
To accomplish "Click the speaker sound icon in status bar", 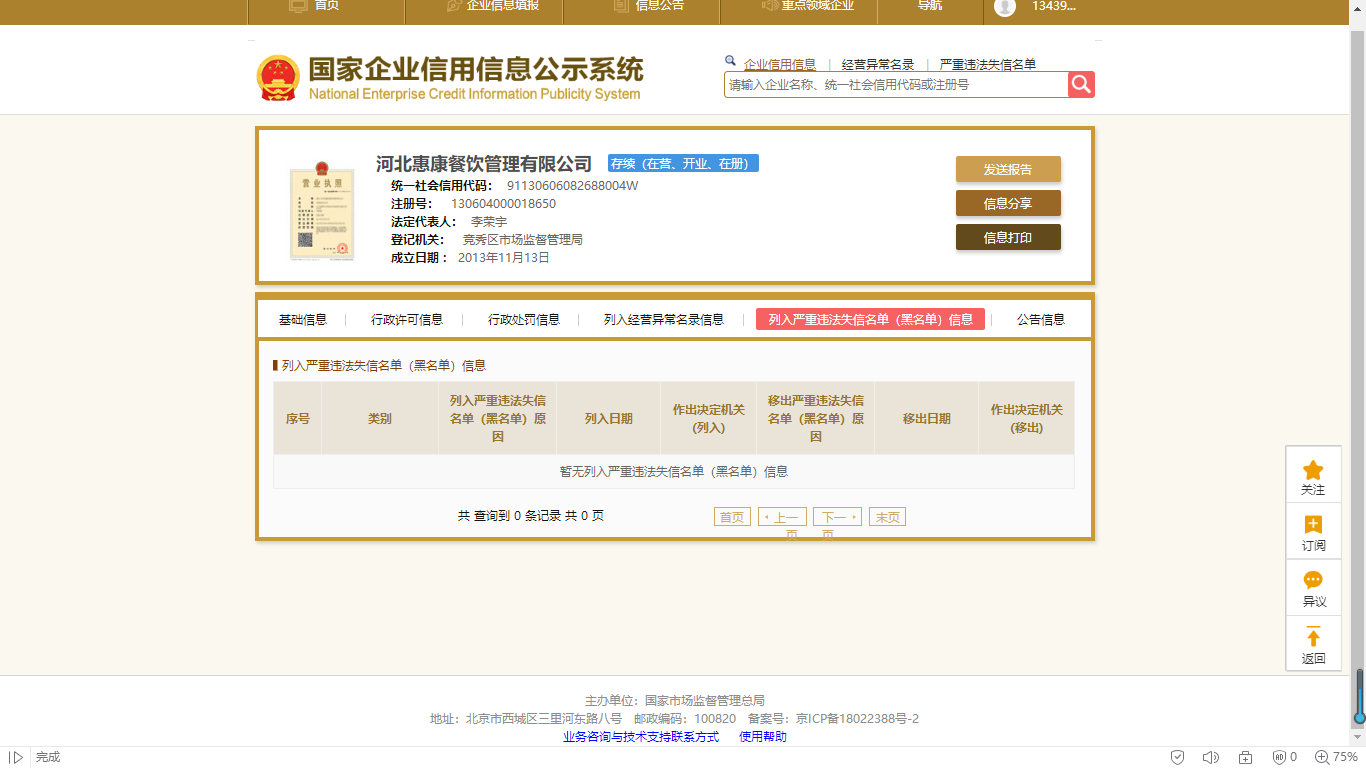I will point(1211,757).
